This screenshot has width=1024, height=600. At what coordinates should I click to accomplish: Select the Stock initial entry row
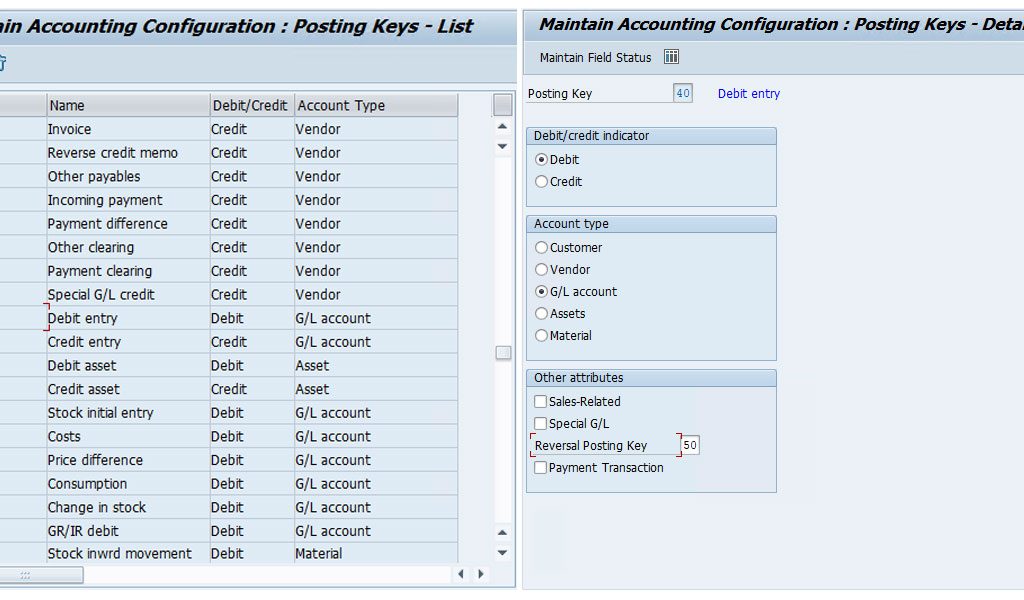[101, 413]
